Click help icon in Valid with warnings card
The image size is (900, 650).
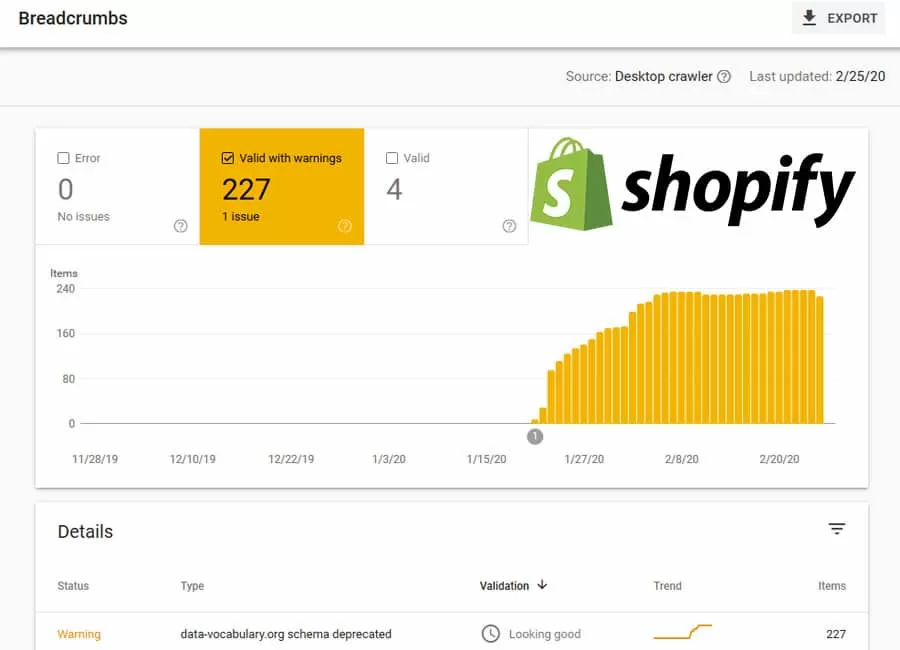(345, 226)
